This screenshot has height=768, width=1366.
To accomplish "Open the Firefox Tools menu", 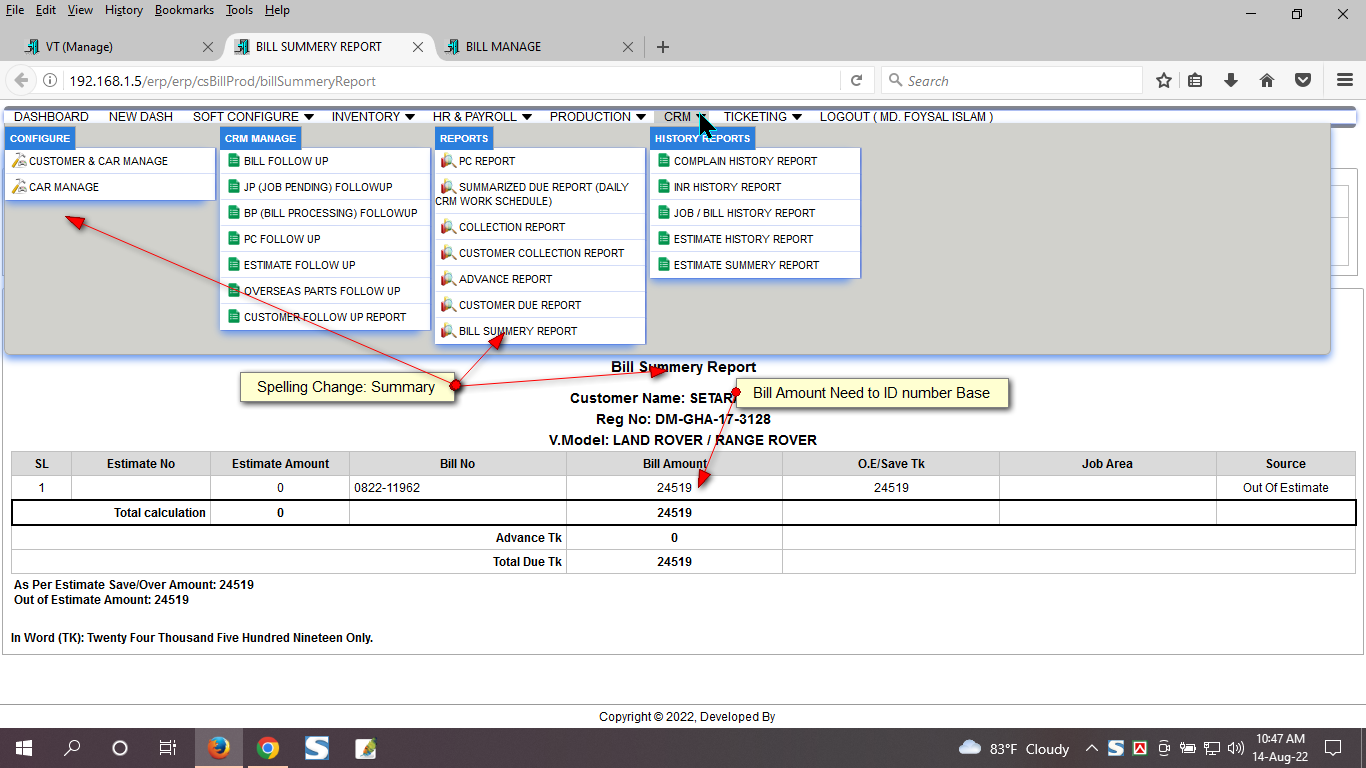I will point(239,10).
